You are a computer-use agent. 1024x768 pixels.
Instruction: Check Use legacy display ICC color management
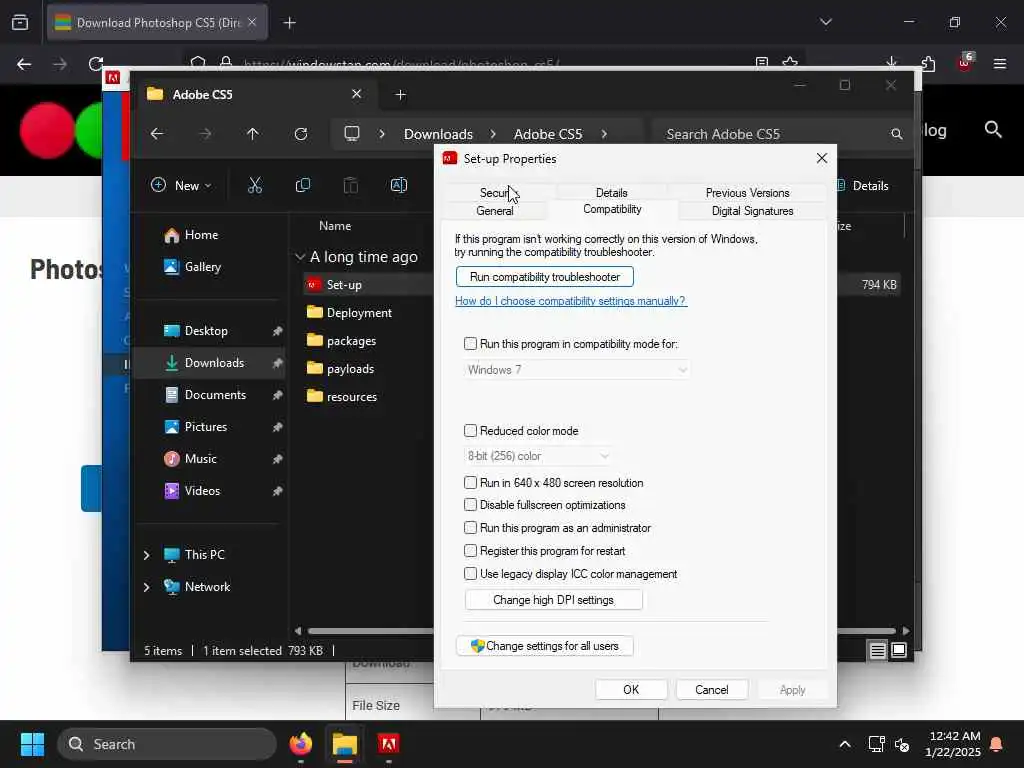point(470,573)
